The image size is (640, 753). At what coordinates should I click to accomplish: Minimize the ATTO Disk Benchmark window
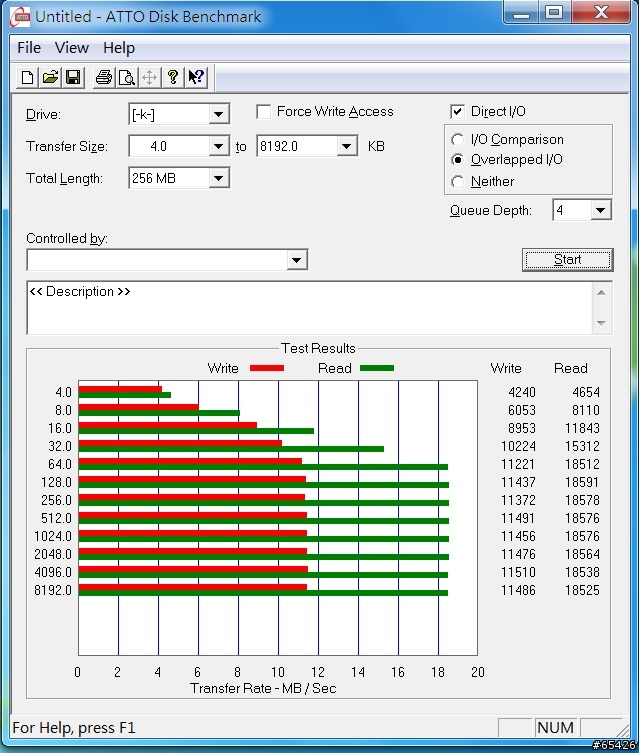521,12
